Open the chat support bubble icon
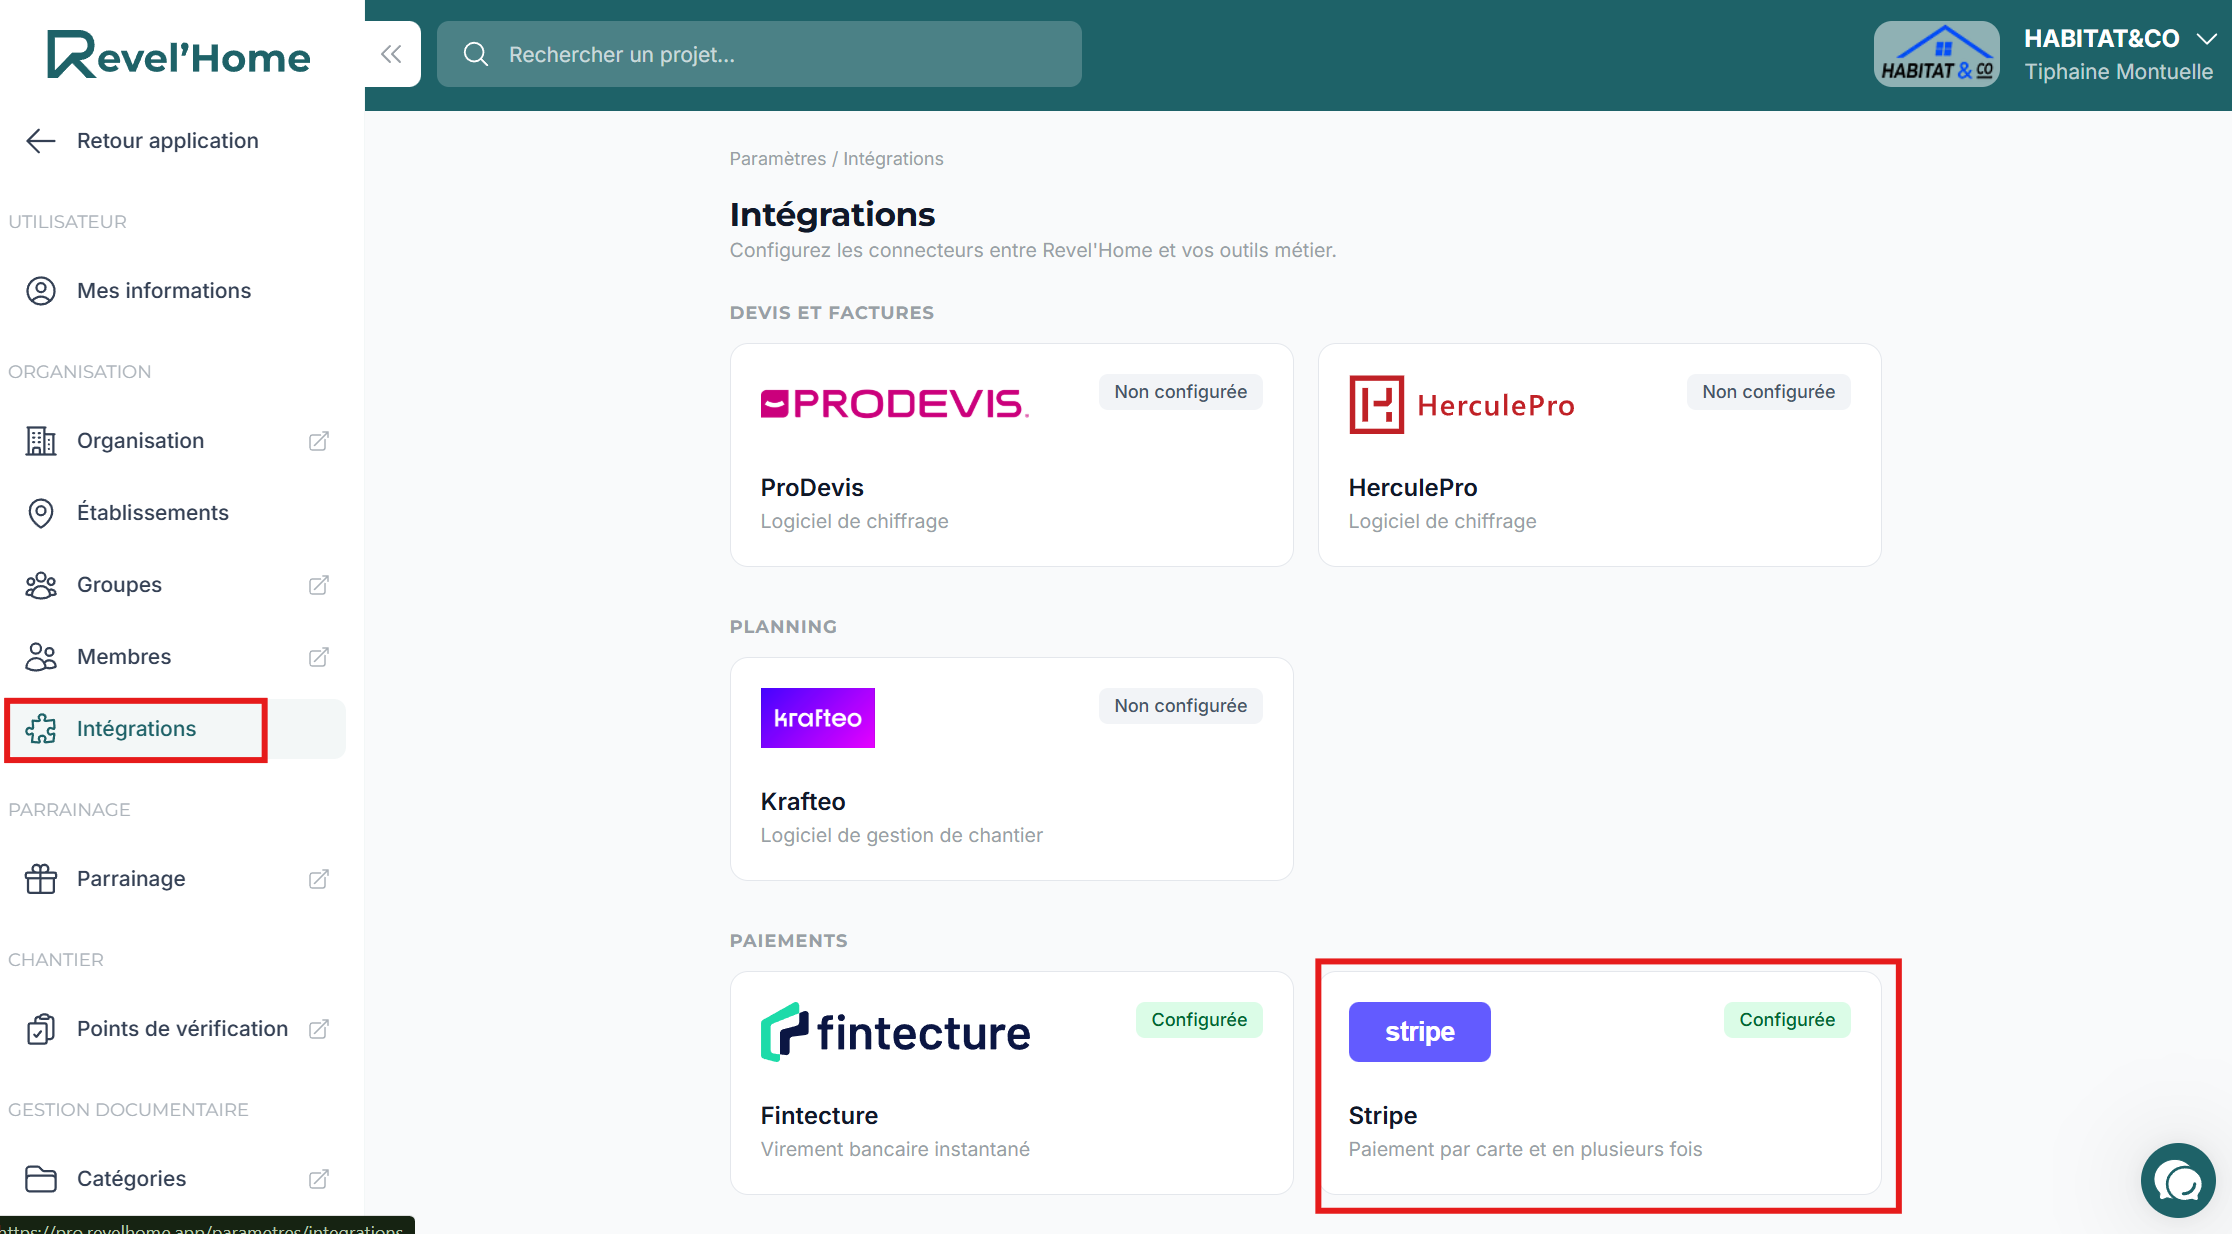The height and width of the screenshot is (1234, 2232). (x=2178, y=1181)
